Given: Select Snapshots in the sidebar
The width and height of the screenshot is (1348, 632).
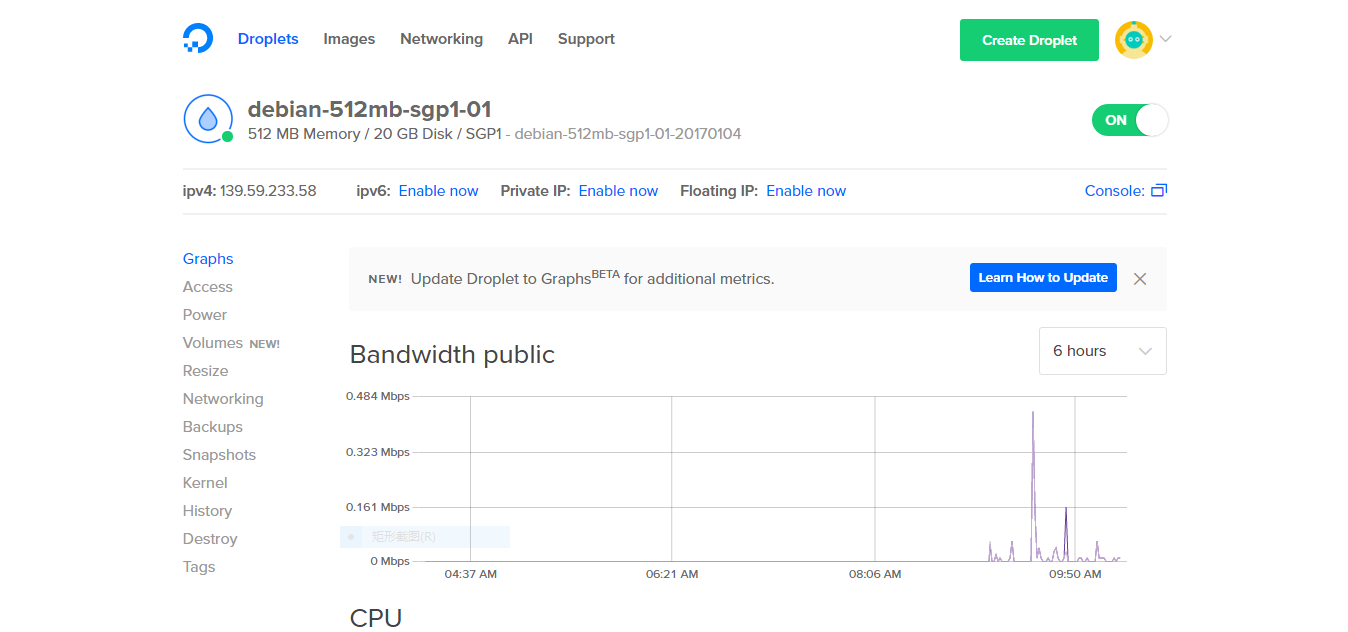Looking at the screenshot, I should 219,455.
